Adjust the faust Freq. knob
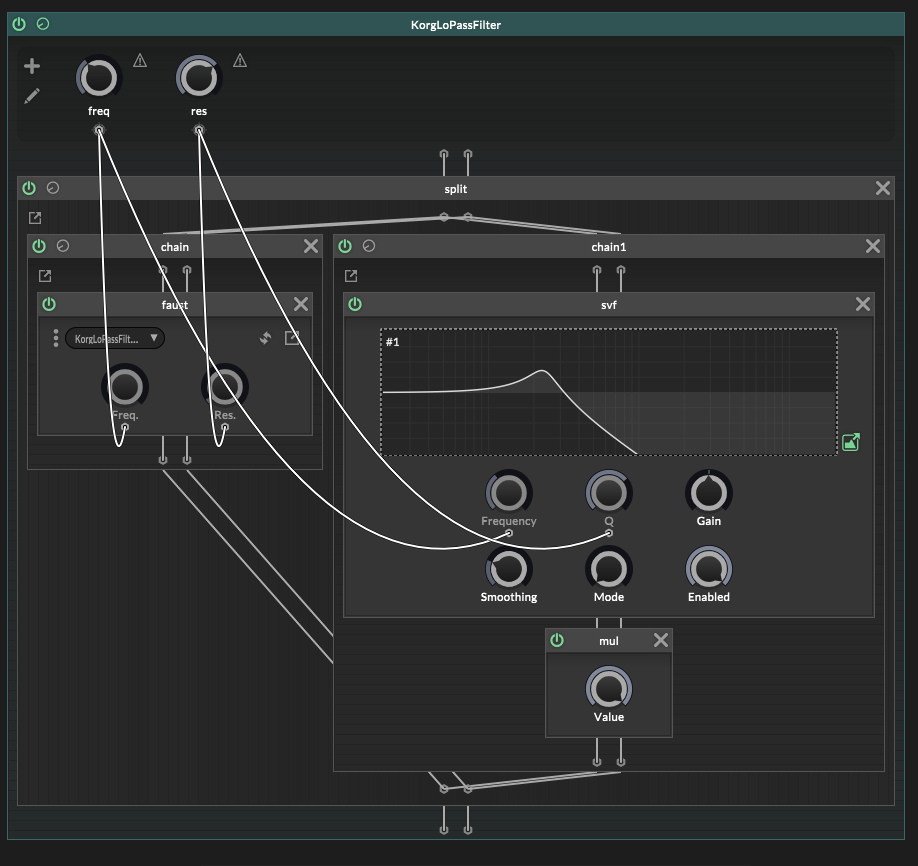Image resolution: width=918 pixels, height=866 pixels. (125, 387)
